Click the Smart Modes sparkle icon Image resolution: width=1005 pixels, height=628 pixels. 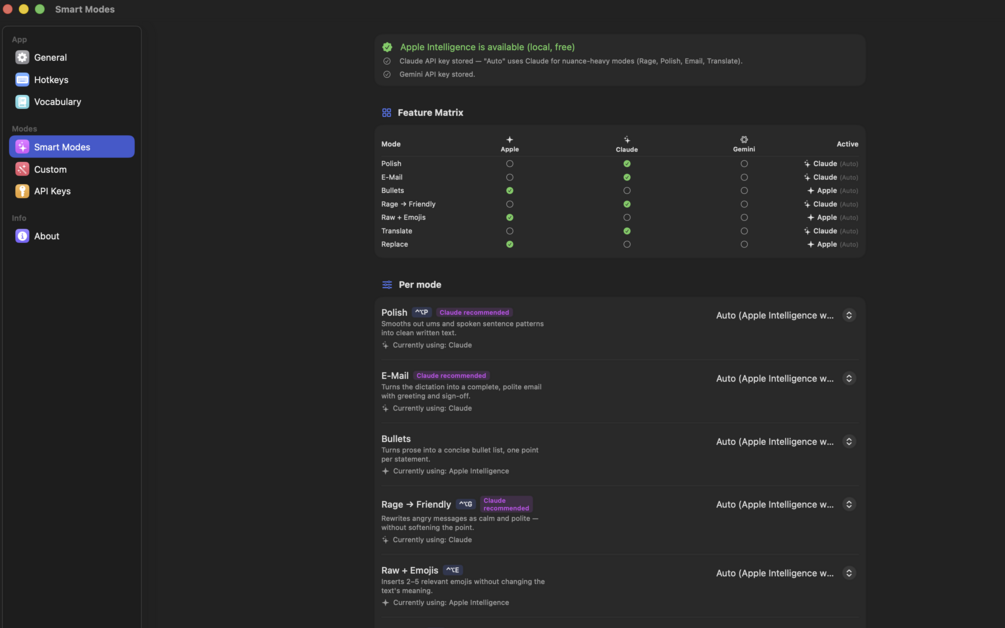coord(22,147)
